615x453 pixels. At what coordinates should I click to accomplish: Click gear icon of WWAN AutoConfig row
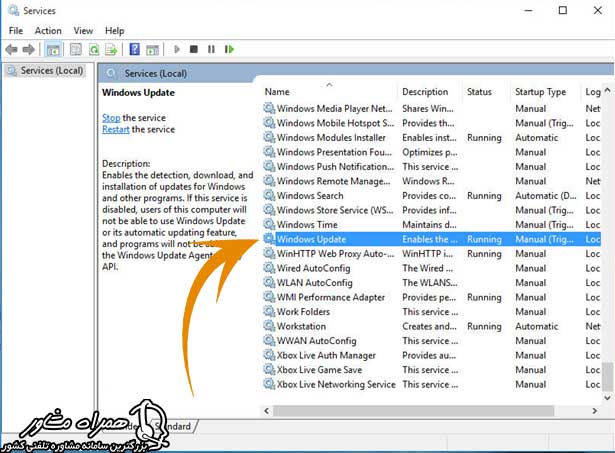(x=269, y=340)
